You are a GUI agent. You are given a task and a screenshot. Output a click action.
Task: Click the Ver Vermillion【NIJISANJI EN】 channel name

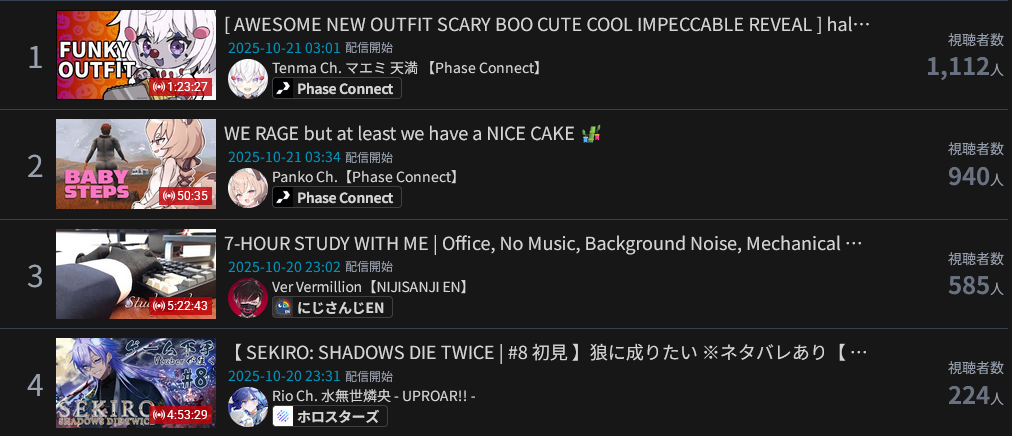[x=371, y=286]
